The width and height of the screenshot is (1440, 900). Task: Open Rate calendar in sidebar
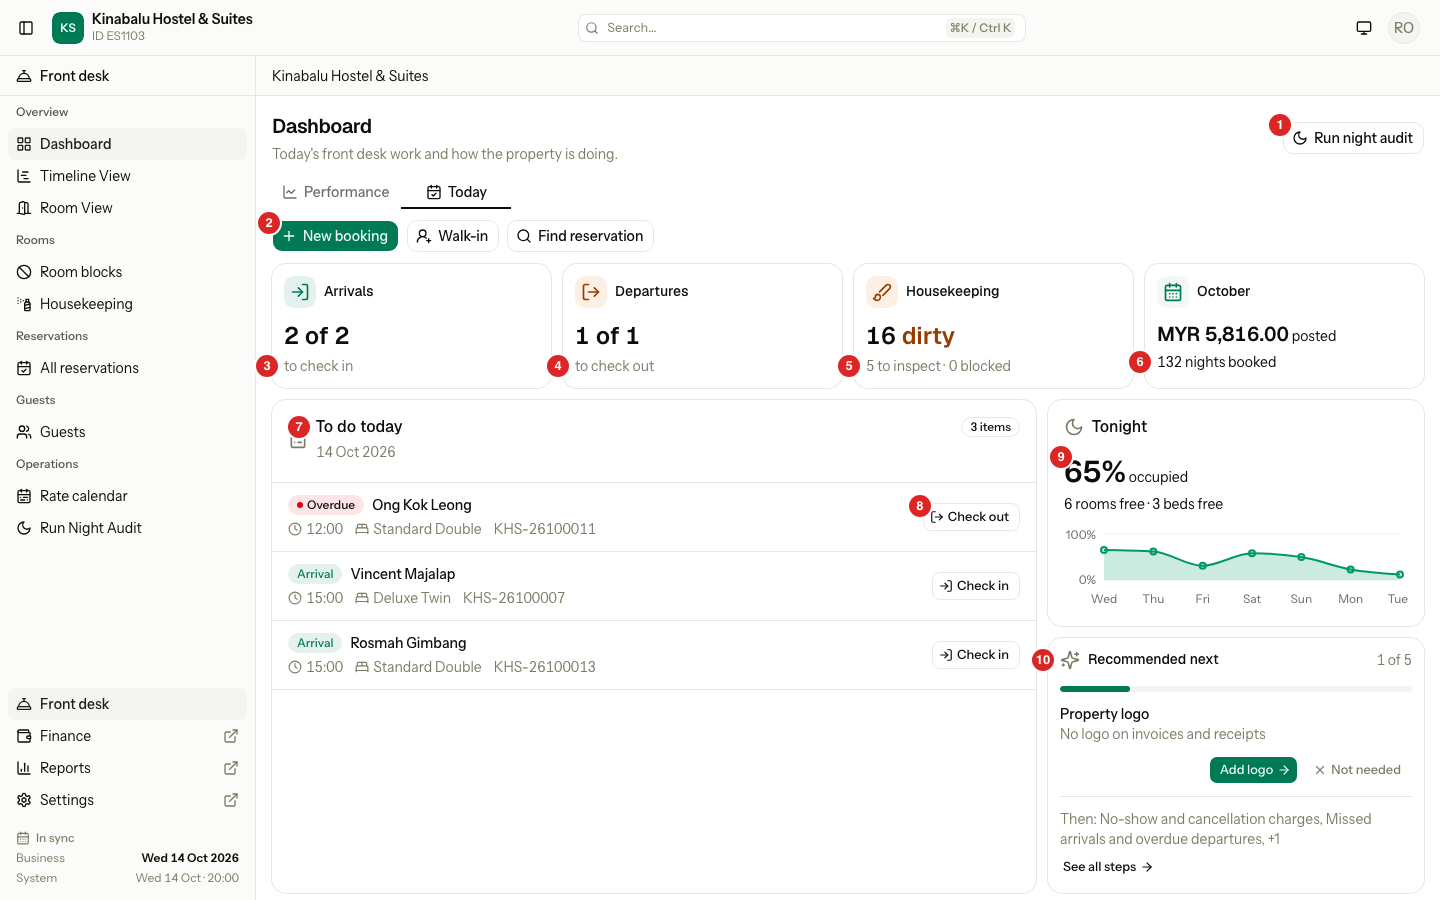tap(127, 496)
